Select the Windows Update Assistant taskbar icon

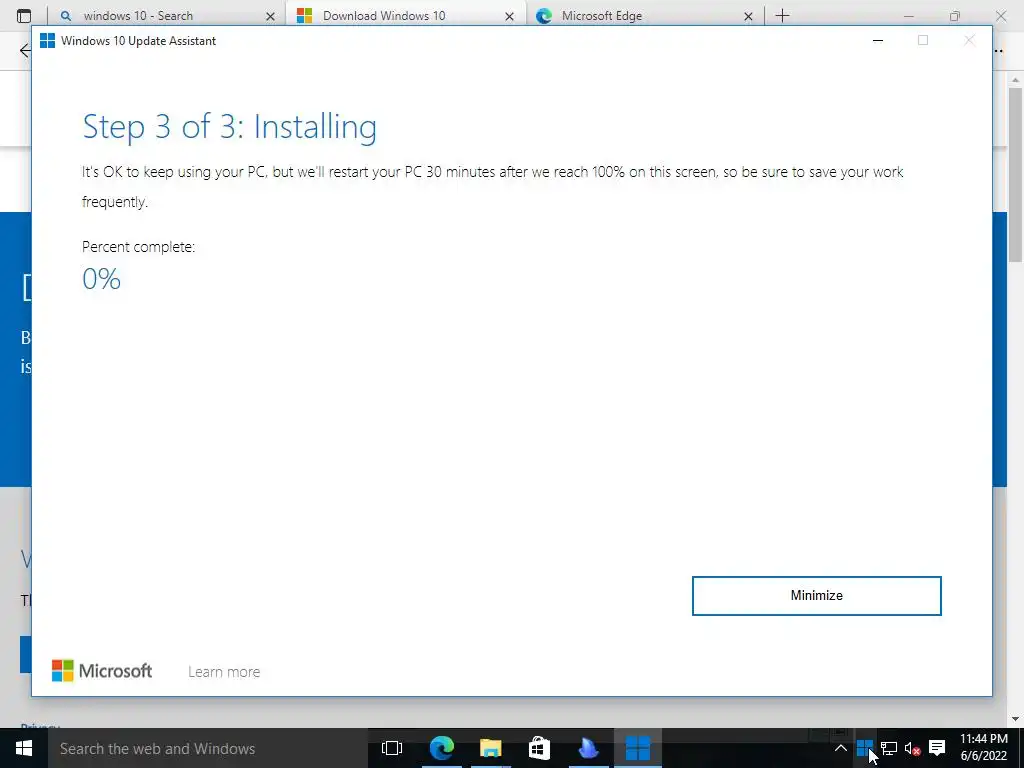coord(638,748)
